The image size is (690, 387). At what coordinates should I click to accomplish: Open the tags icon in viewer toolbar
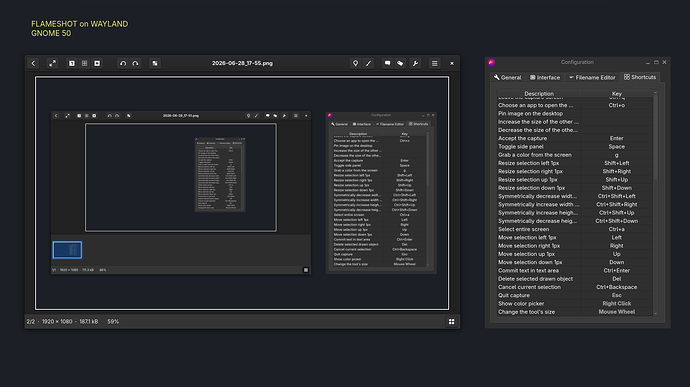pos(400,63)
